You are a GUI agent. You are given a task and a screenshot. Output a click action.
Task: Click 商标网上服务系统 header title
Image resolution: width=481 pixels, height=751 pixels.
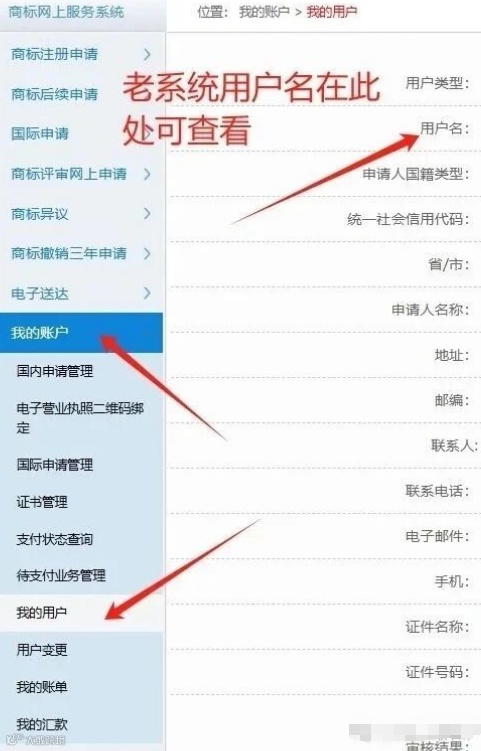coord(66,12)
